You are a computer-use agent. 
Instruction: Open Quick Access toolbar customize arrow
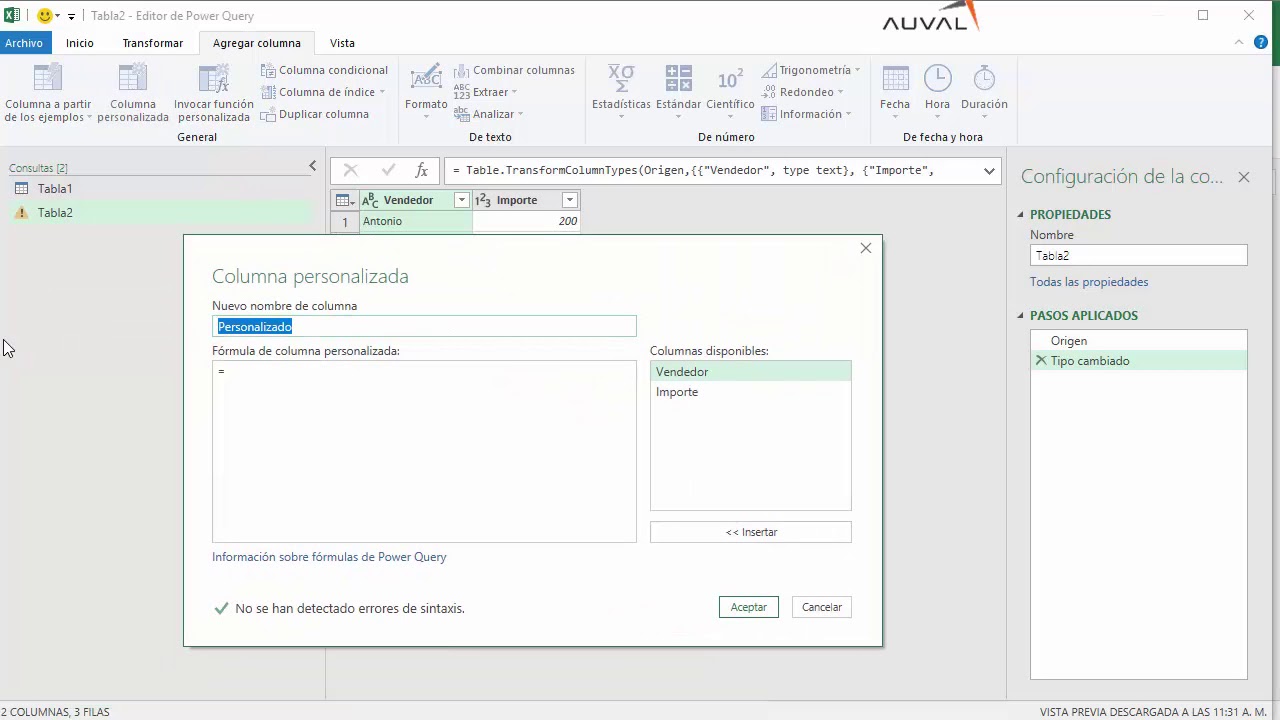click(x=71, y=16)
